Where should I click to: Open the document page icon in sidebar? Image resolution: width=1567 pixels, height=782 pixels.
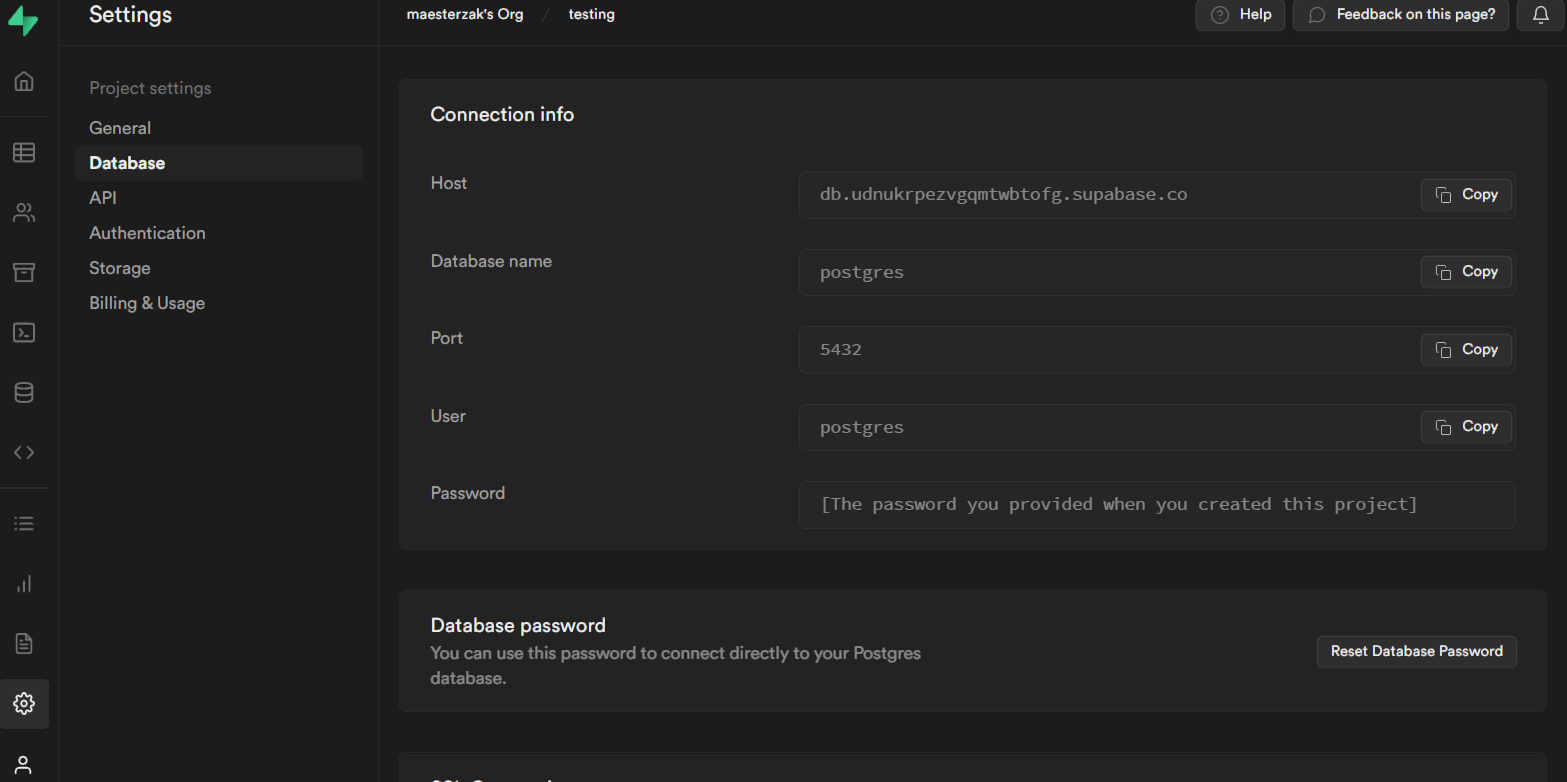24,643
